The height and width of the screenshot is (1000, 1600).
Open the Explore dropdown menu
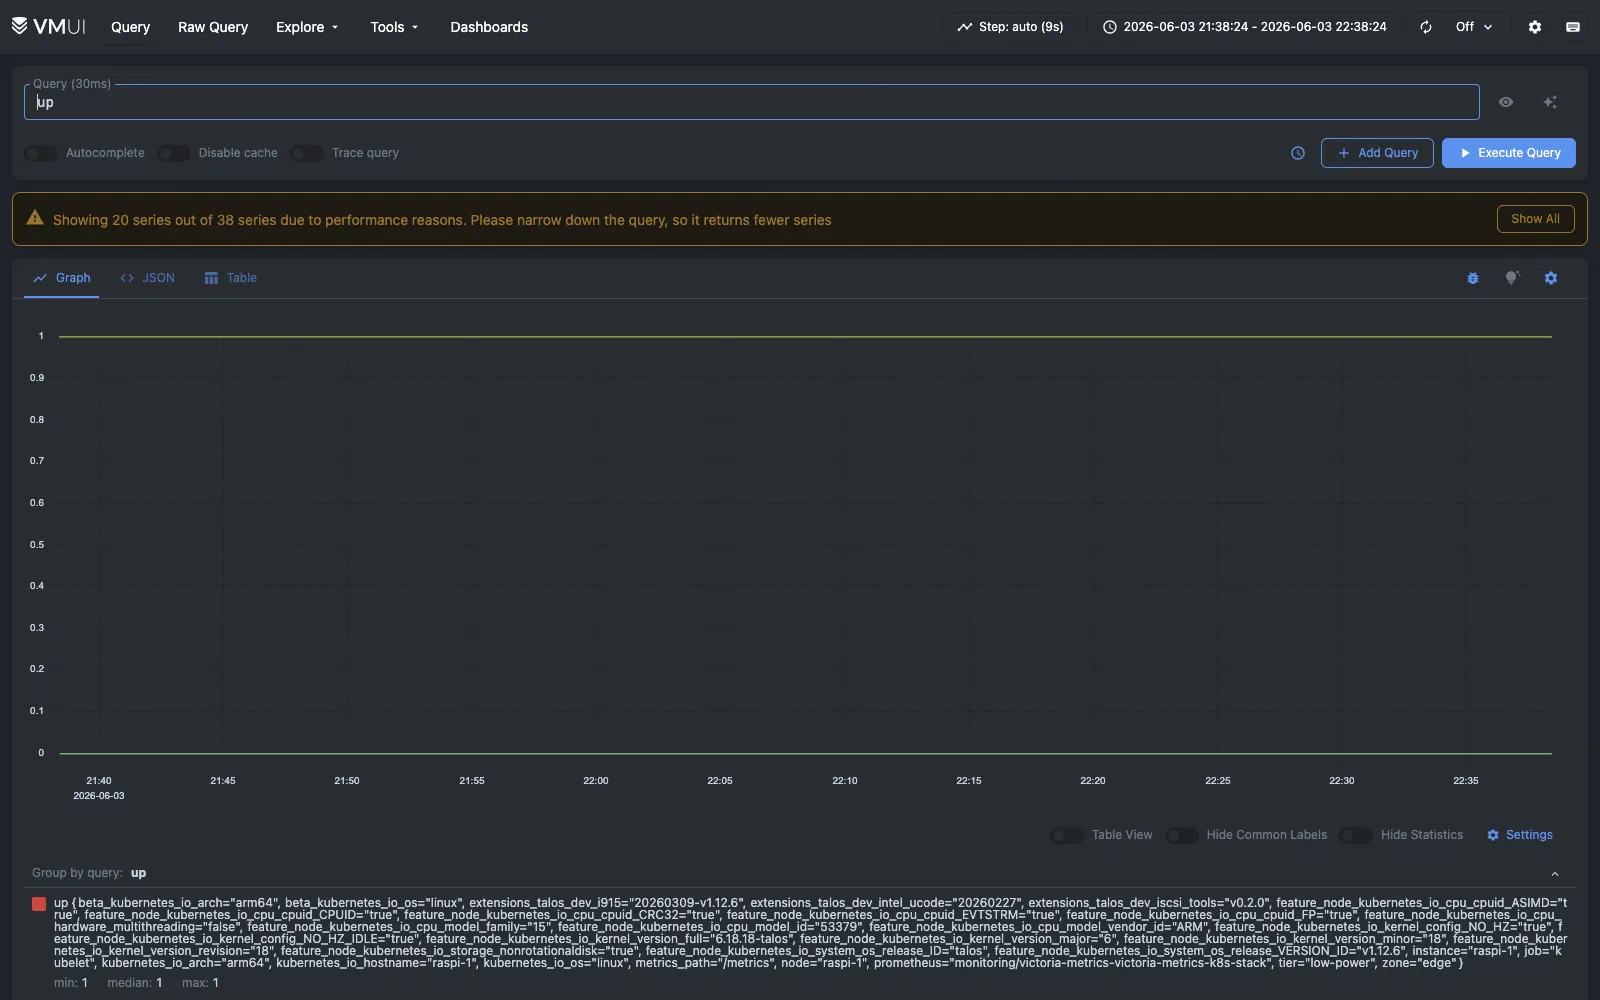coord(307,27)
